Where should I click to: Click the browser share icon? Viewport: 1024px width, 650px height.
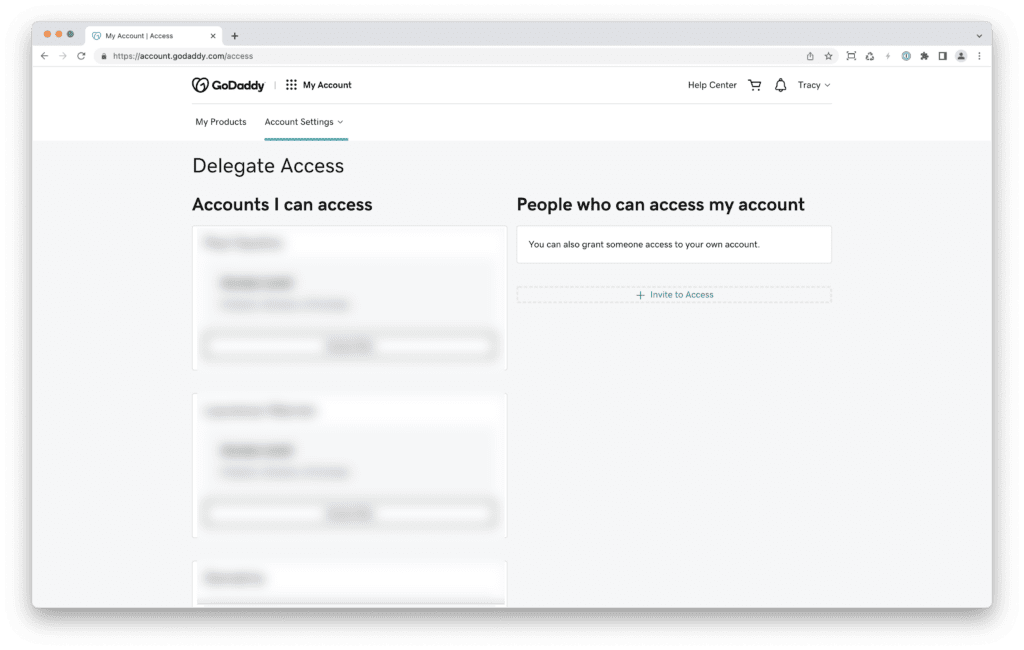click(x=810, y=56)
